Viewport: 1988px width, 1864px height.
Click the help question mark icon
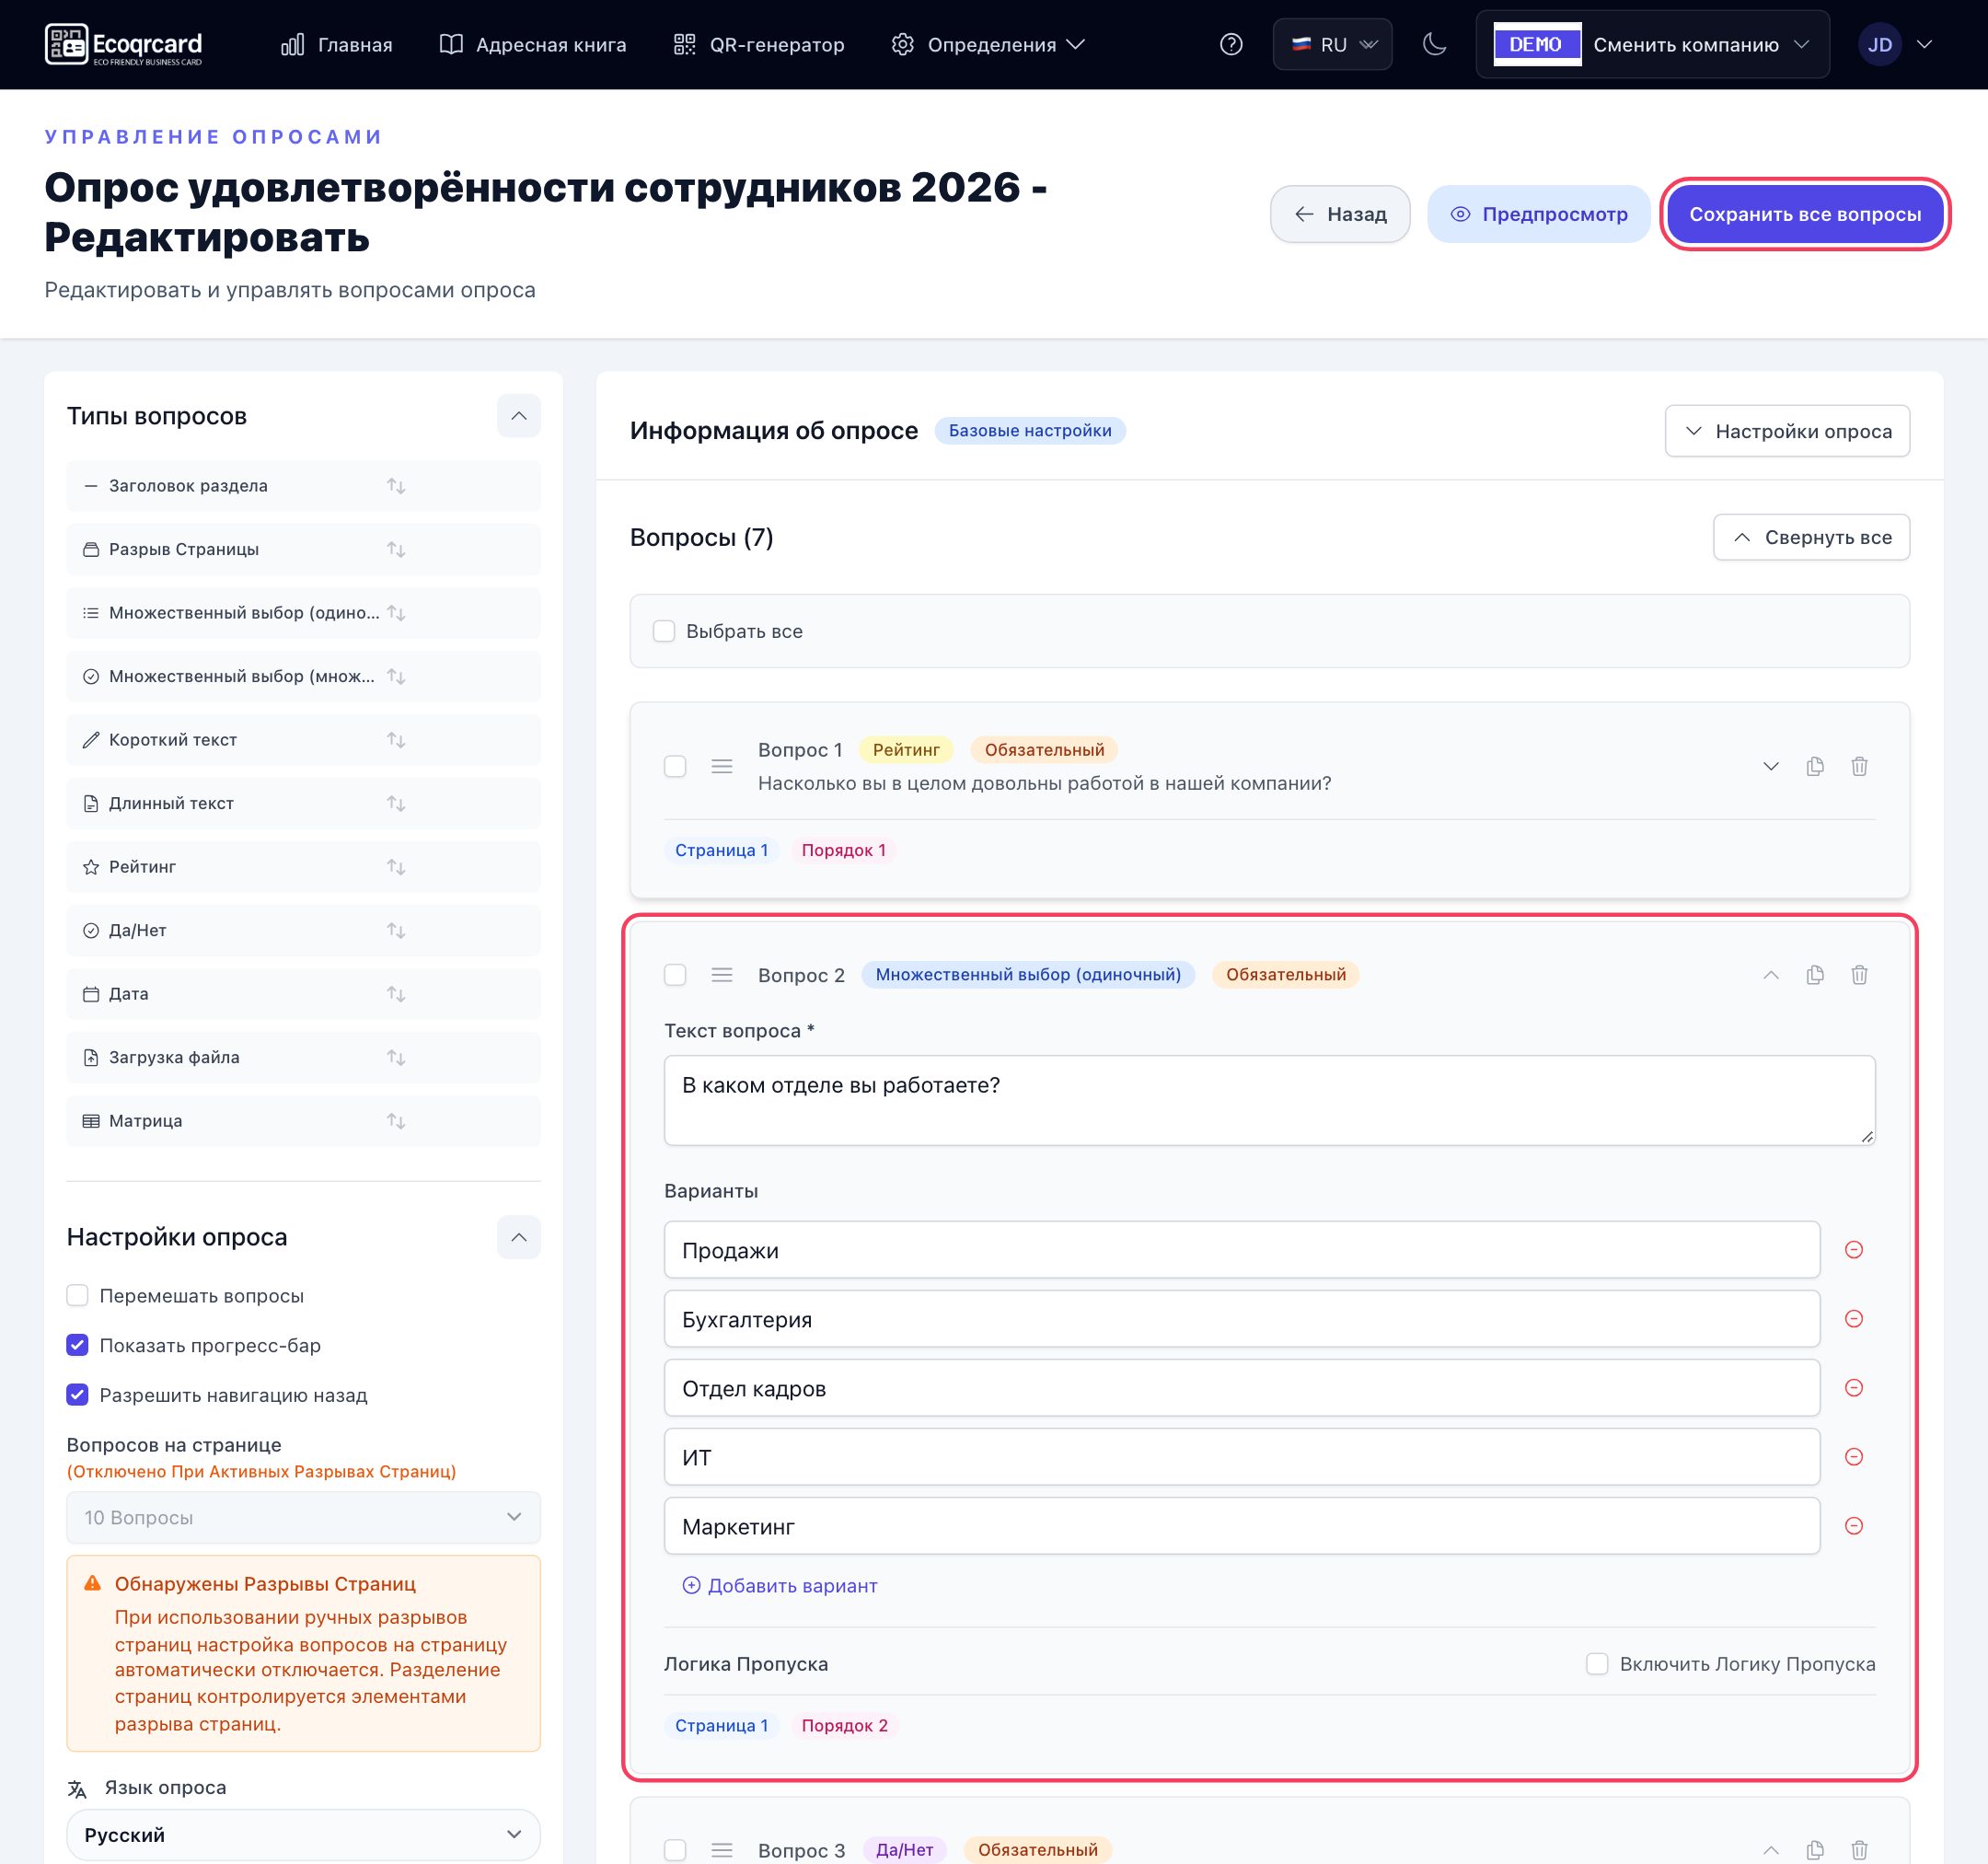1231,44
